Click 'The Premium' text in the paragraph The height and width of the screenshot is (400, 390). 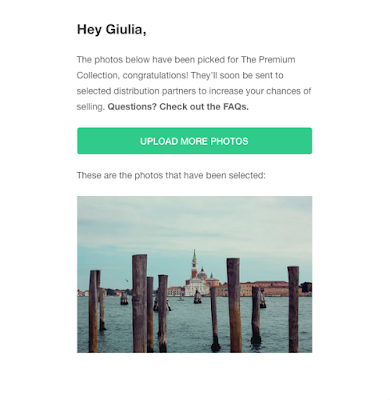coord(268,60)
